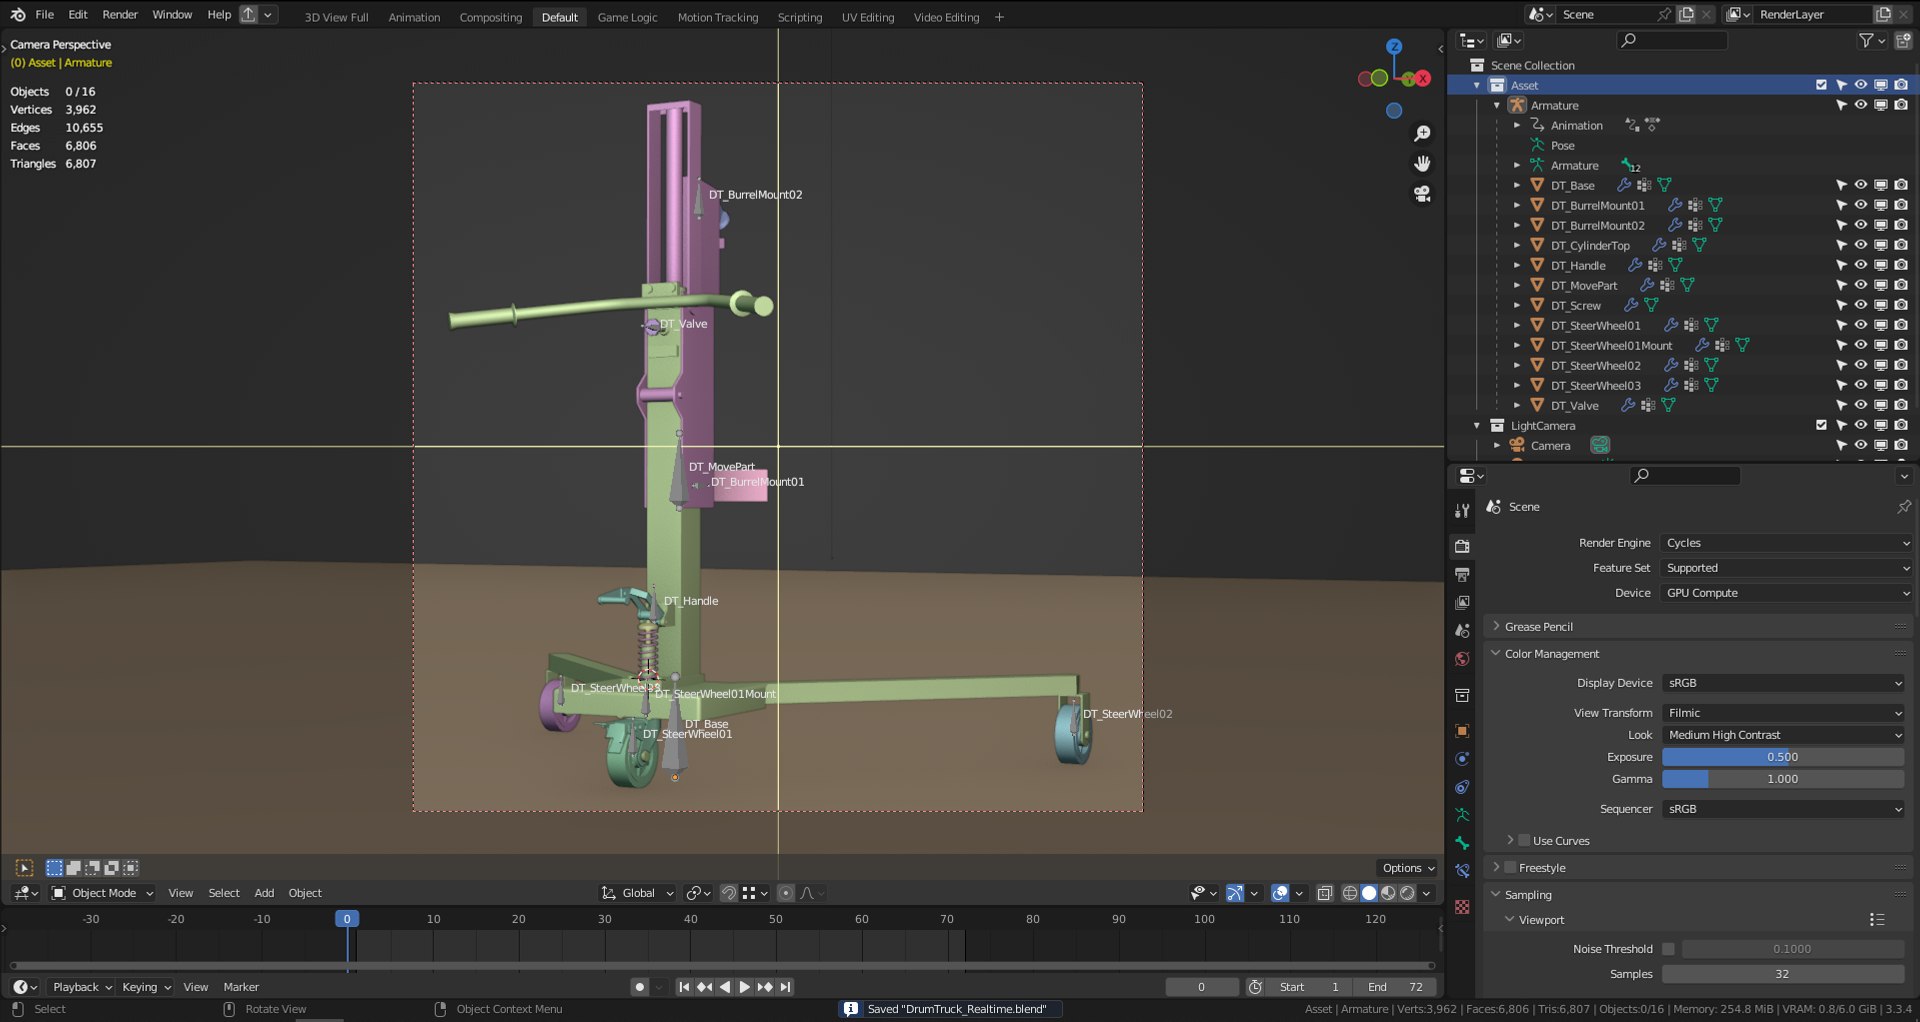Adjust the Gamma slider value
This screenshot has height=1022, width=1920.
pos(1783,779)
